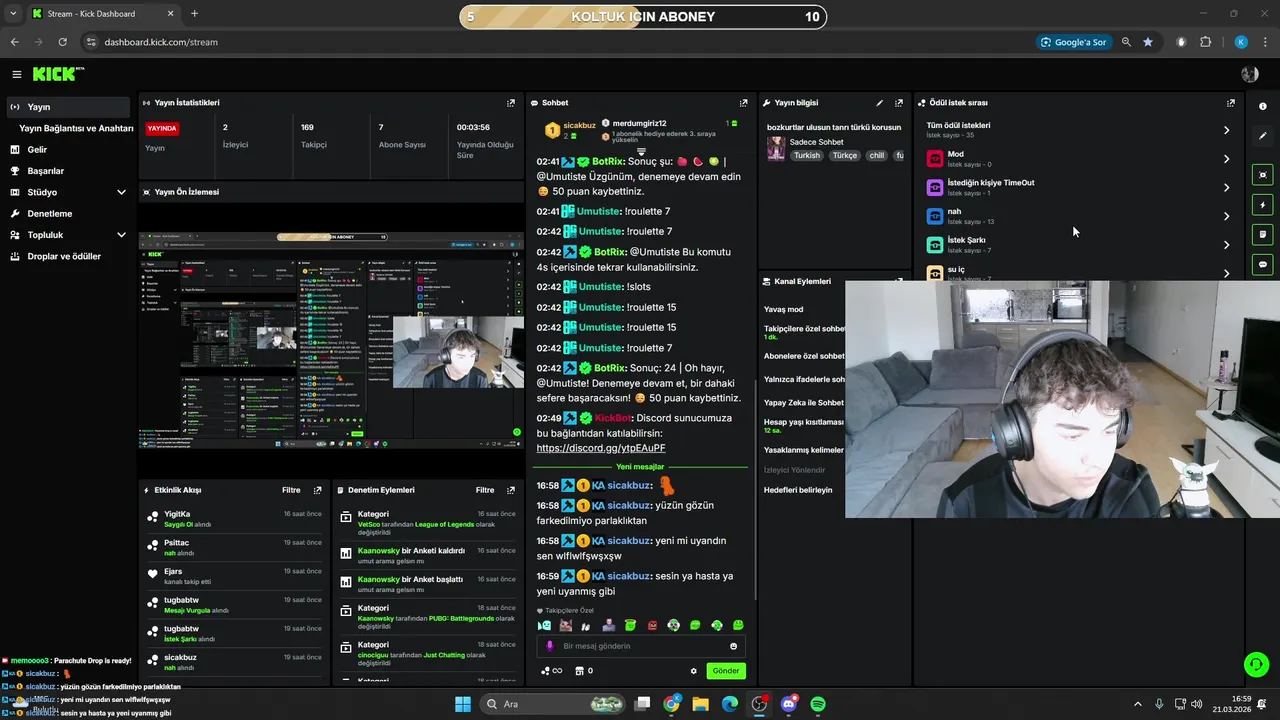
Task: Open the emoji picker in chat input
Action: point(733,646)
